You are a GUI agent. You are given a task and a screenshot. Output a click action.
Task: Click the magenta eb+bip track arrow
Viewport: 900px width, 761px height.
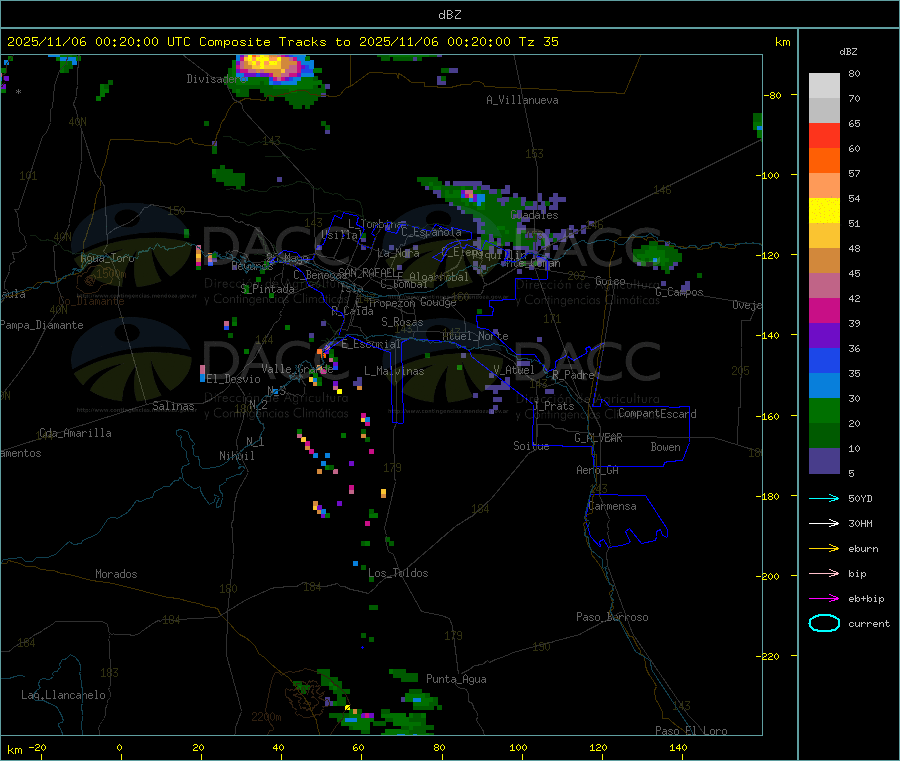[824, 599]
